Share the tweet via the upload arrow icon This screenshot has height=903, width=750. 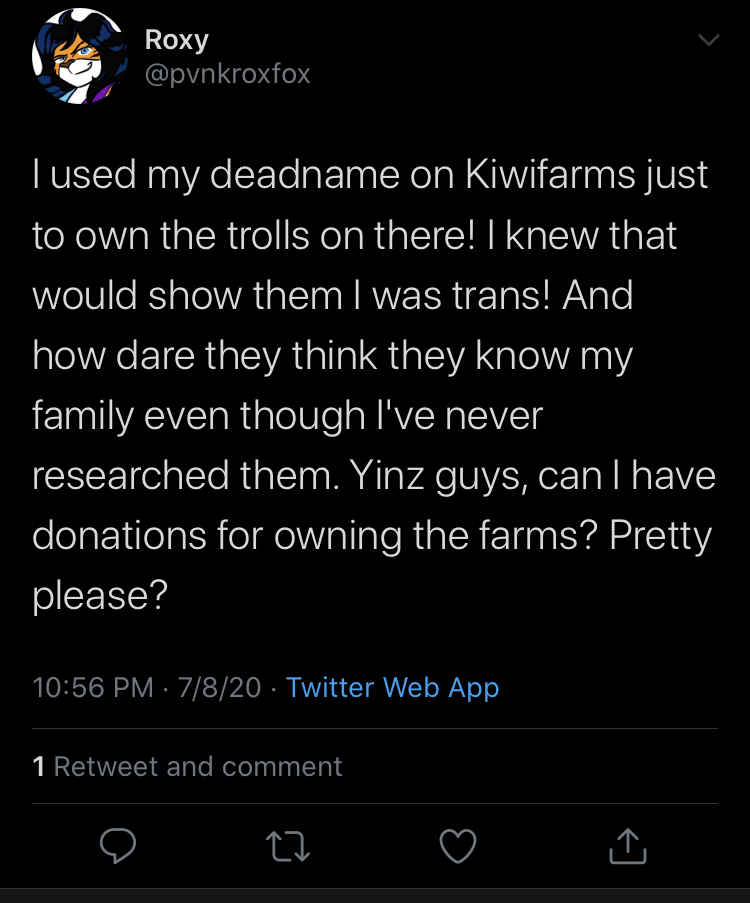pyautogui.click(x=628, y=846)
